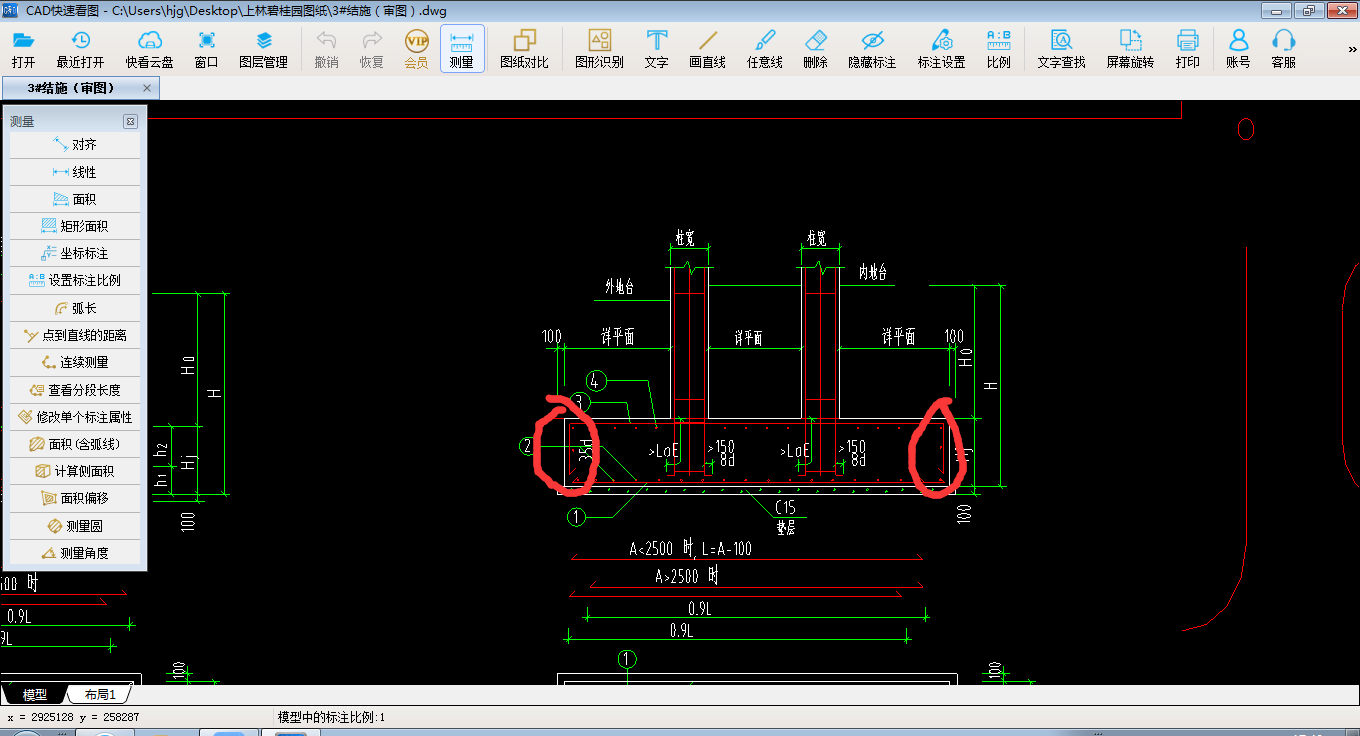The height and width of the screenshot is (736, 1360).
Task: Click the 内地台 drawing label
Action: pyautogui.click(x=872, y=272)
